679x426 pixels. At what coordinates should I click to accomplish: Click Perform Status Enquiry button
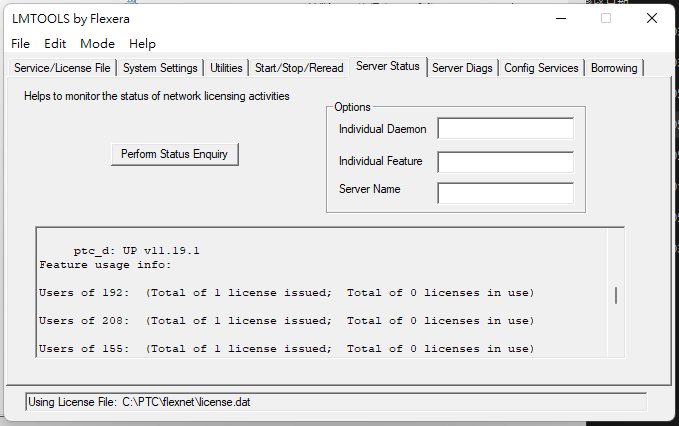click(175, 154)
